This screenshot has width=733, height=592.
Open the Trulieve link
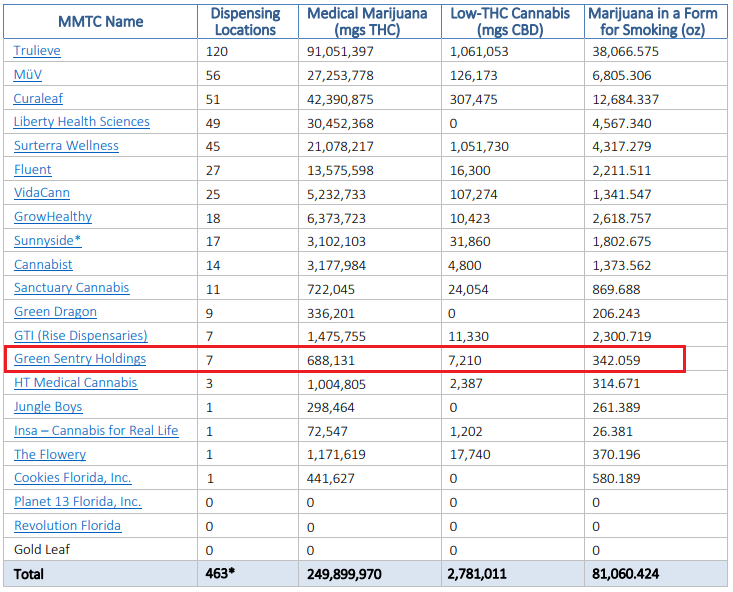pos(37,51)
